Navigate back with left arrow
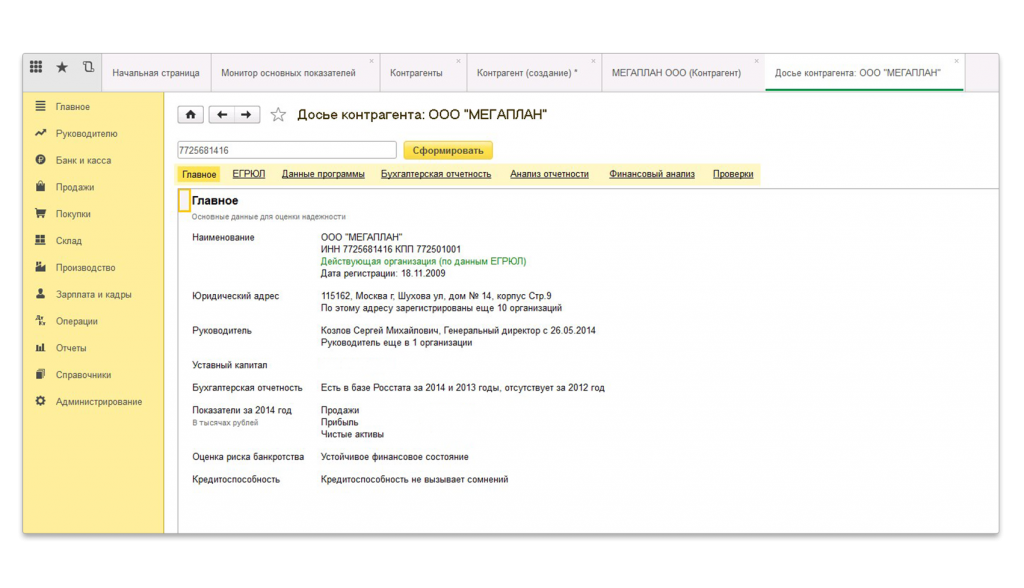The width and height of the screenshot is (1024, 588). (221, 114)
